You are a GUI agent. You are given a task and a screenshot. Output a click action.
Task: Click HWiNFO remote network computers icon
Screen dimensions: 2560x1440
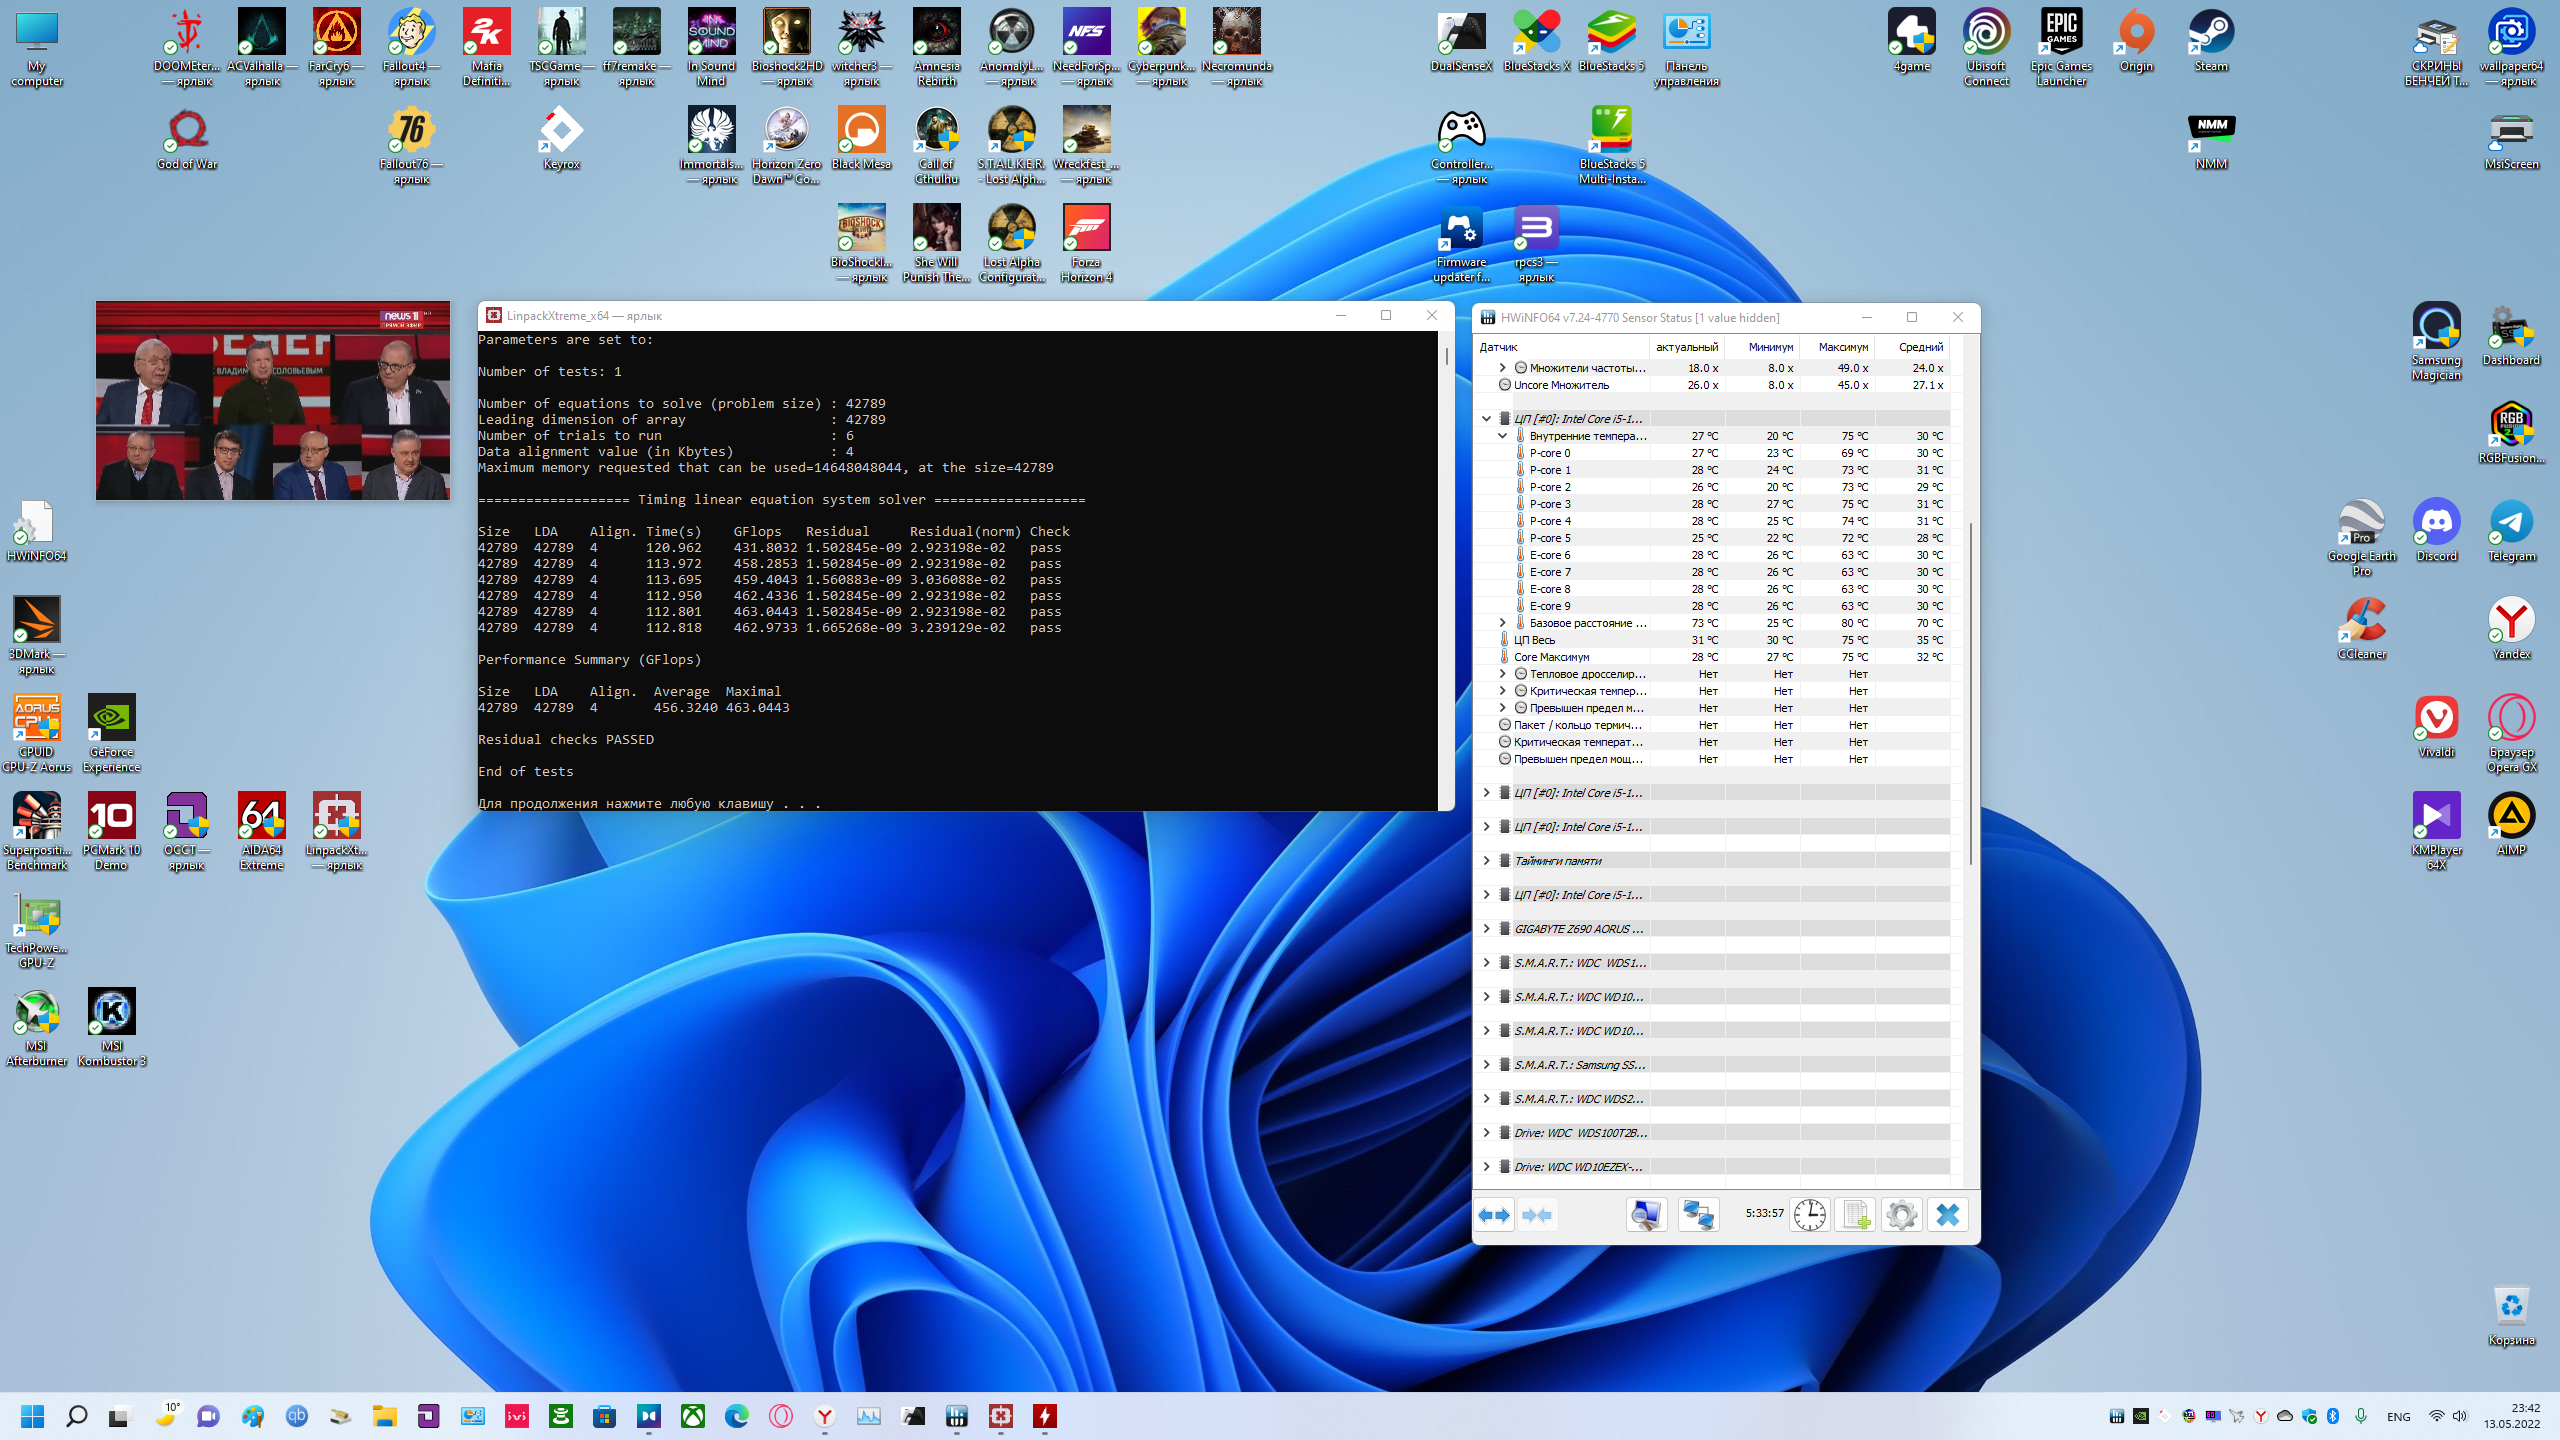click(1698, 1215)
